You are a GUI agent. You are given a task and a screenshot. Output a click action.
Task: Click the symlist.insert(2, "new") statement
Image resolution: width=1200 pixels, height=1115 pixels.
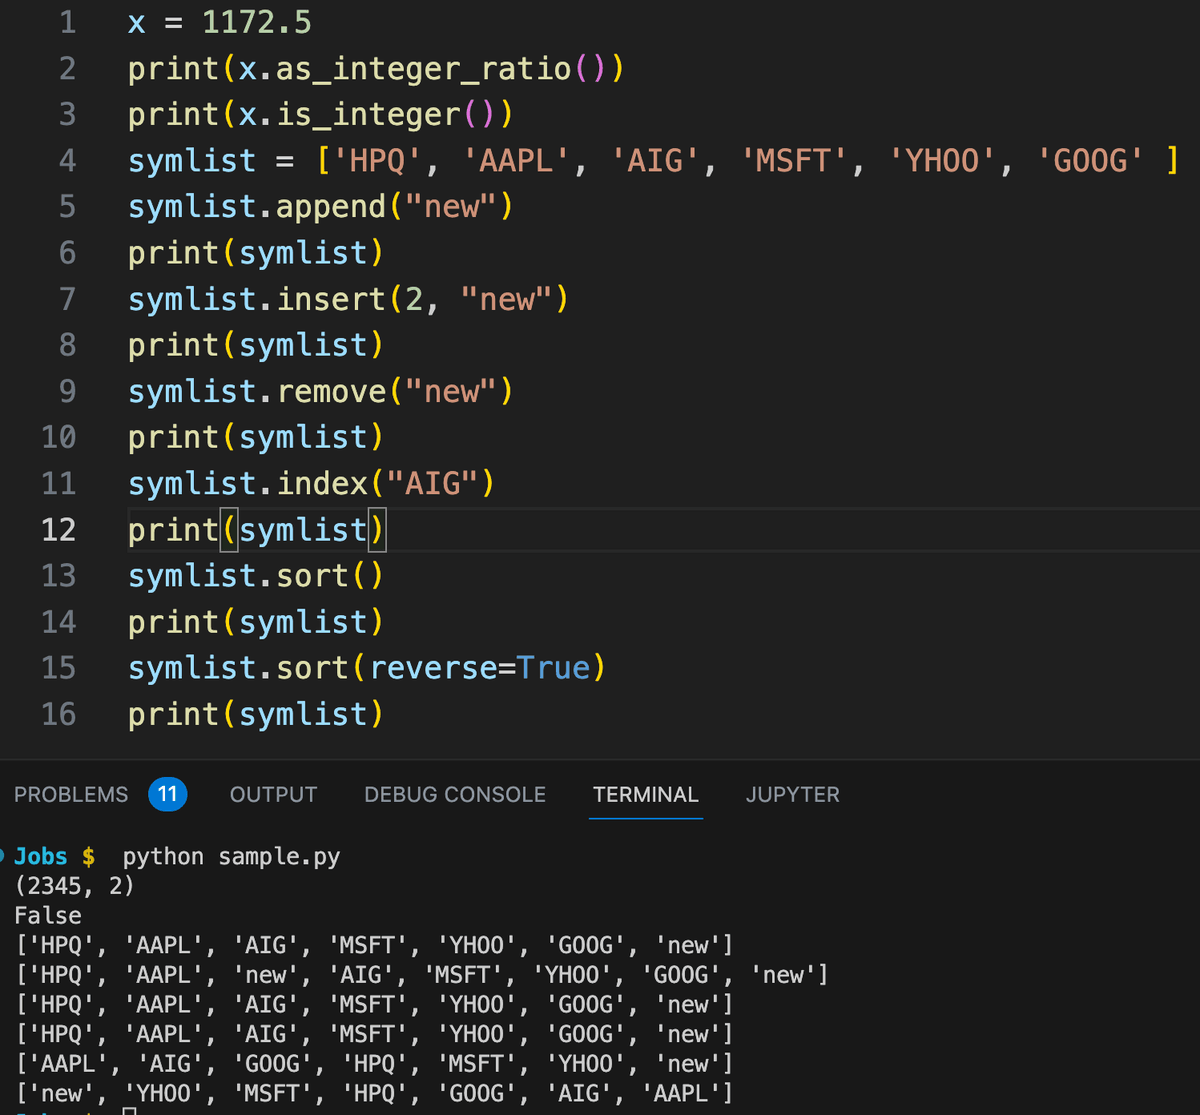[x=347, y=299]
